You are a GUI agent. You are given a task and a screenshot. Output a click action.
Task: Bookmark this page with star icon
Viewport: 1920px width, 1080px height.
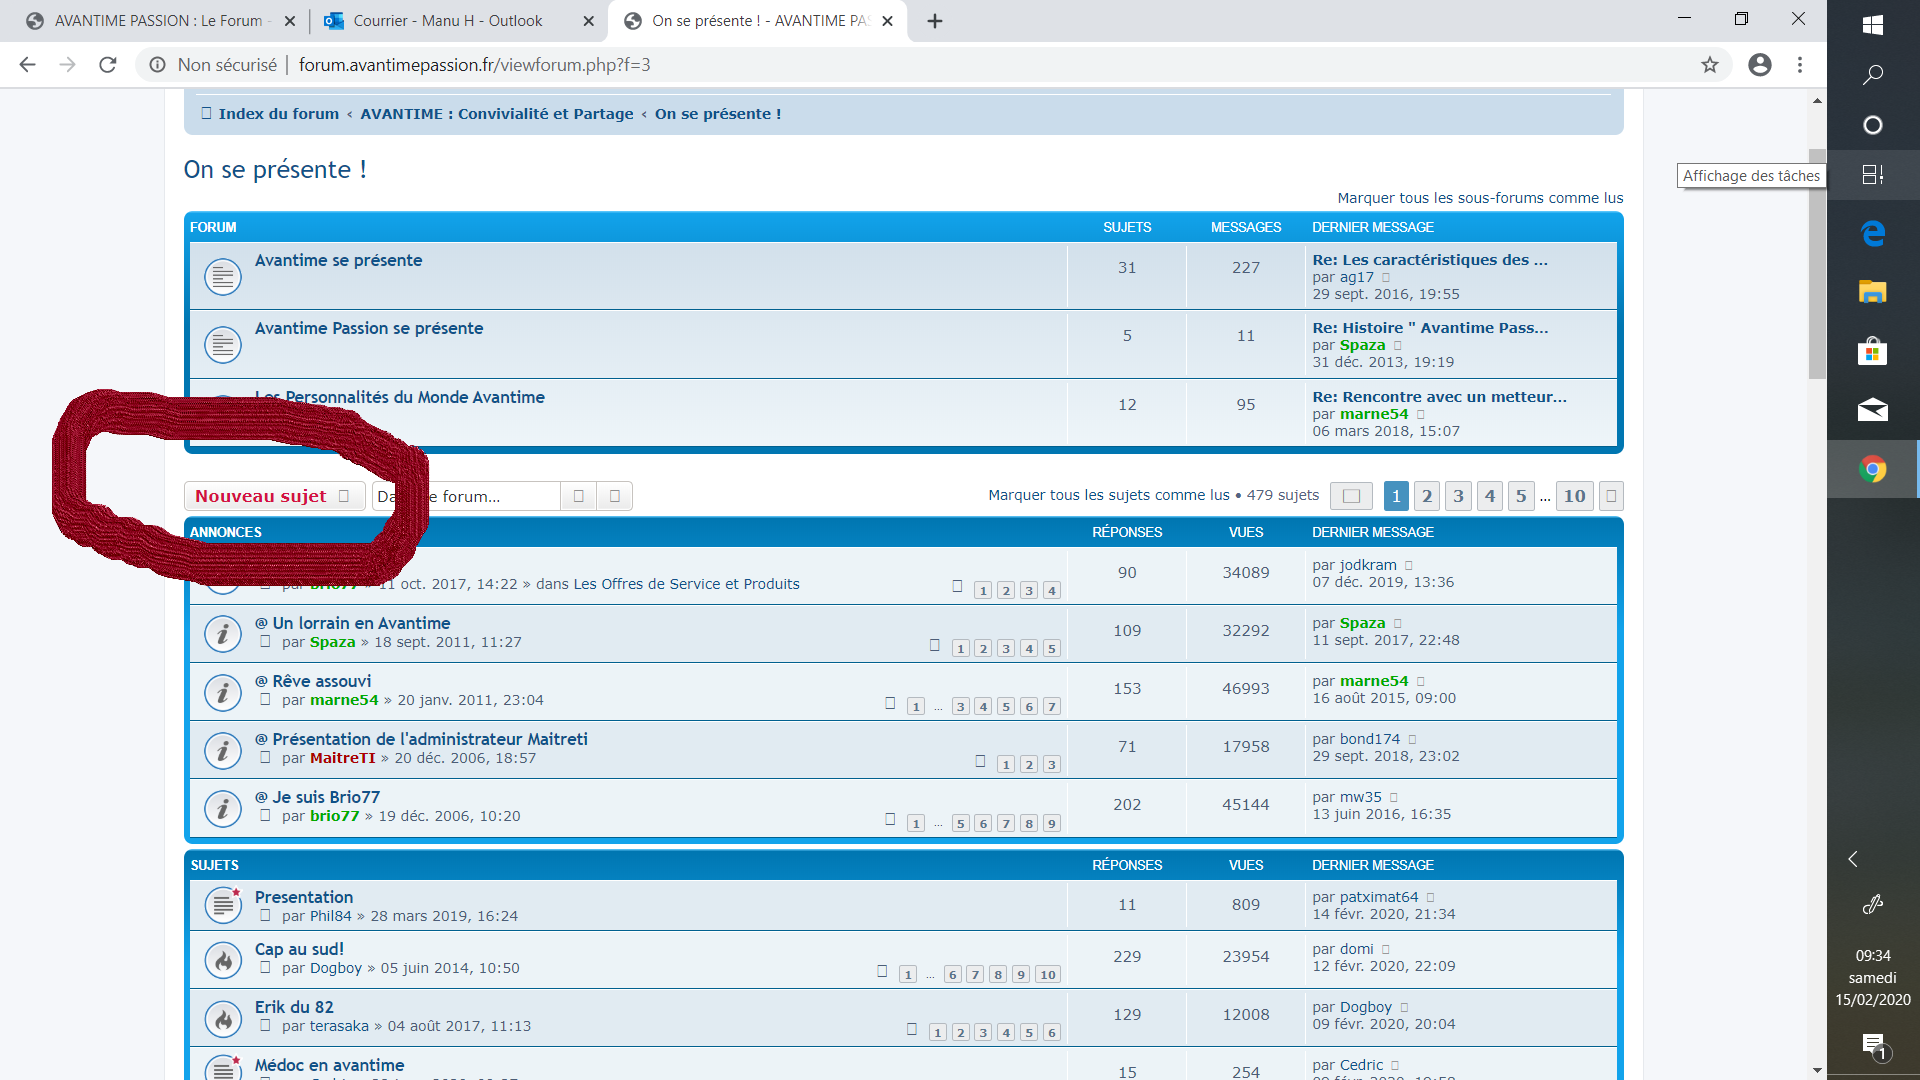pyautogui.click(x=1710, y=65)
